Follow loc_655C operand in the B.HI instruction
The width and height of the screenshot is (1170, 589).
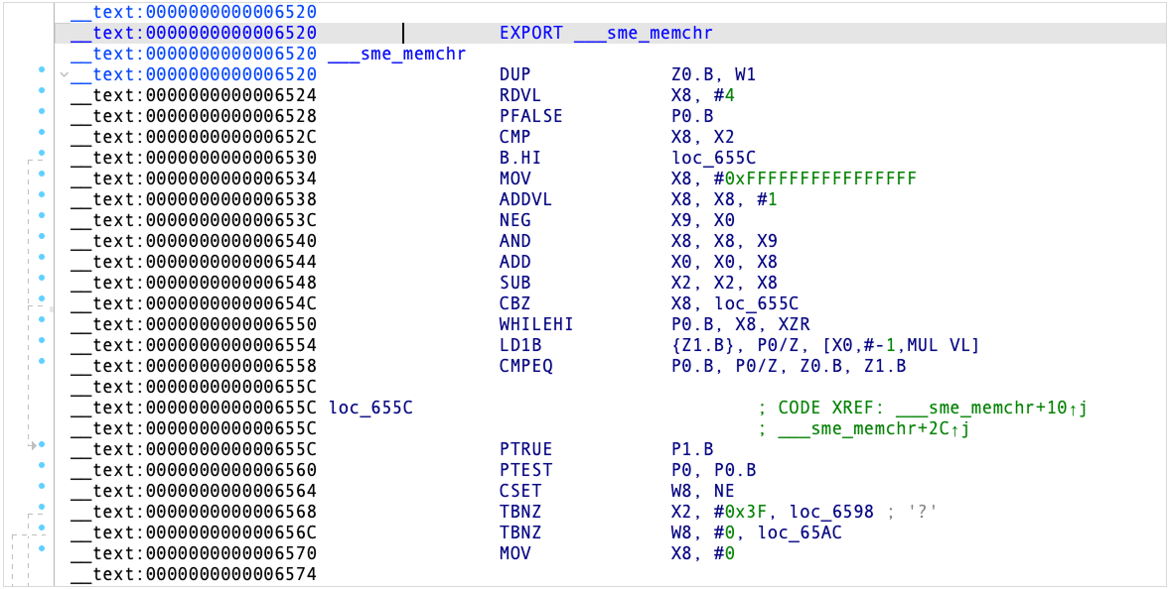click(714, 158)
